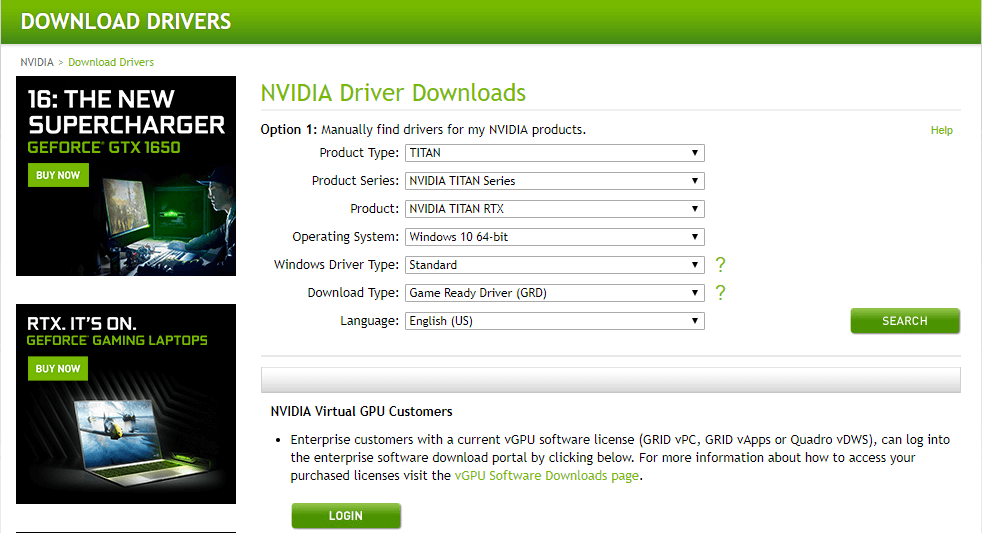The width and height of the screenshot is (982, 533).
Task: Expand the Product dropdown showing NVIDIA TITAN RTX
Action: (x=554, y=209)
